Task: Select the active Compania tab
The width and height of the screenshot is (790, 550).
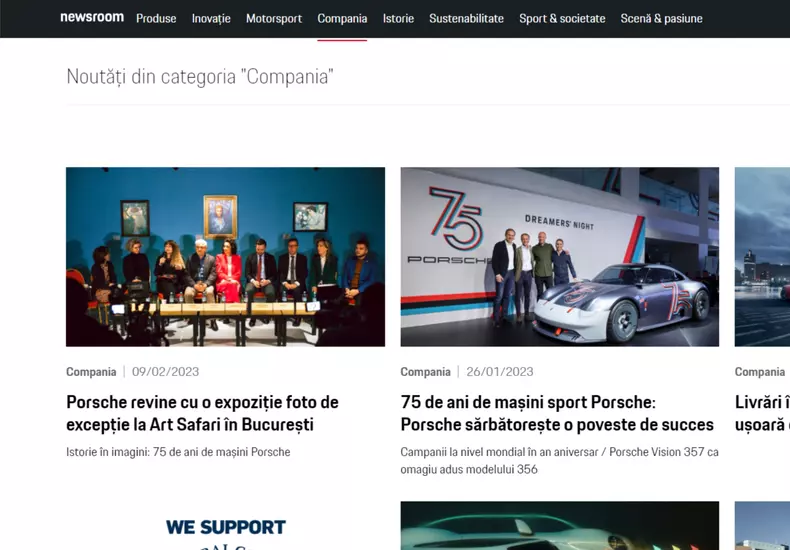Action: coord(342,19)
